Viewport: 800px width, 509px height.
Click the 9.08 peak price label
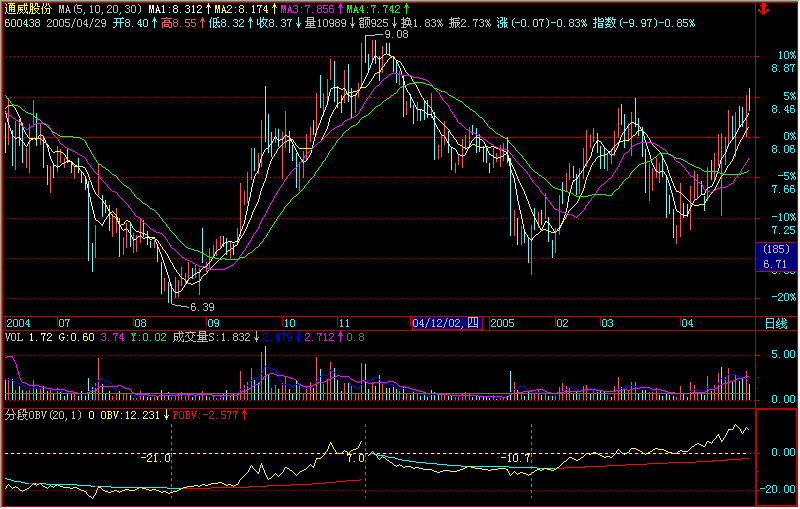(396, 35)
